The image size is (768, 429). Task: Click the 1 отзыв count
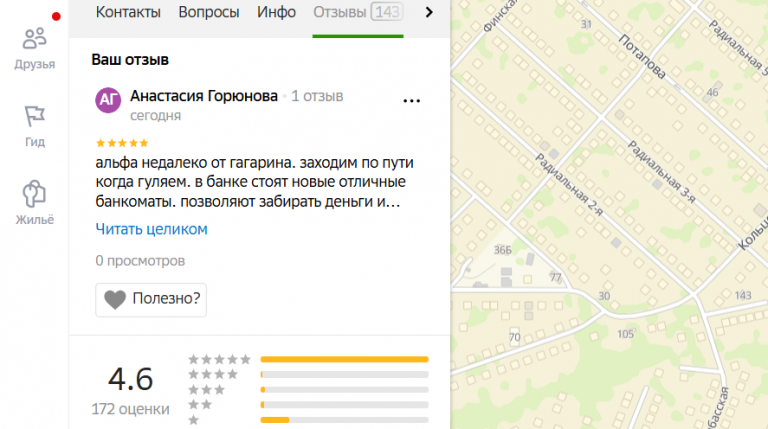point(317,96)
